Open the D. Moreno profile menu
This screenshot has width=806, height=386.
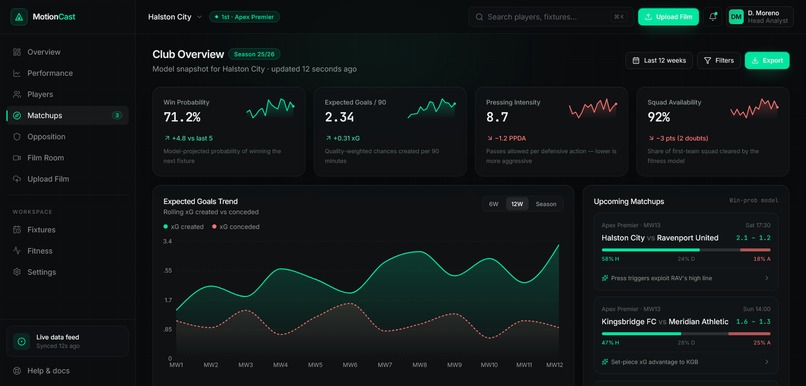(x=760, y=17)
